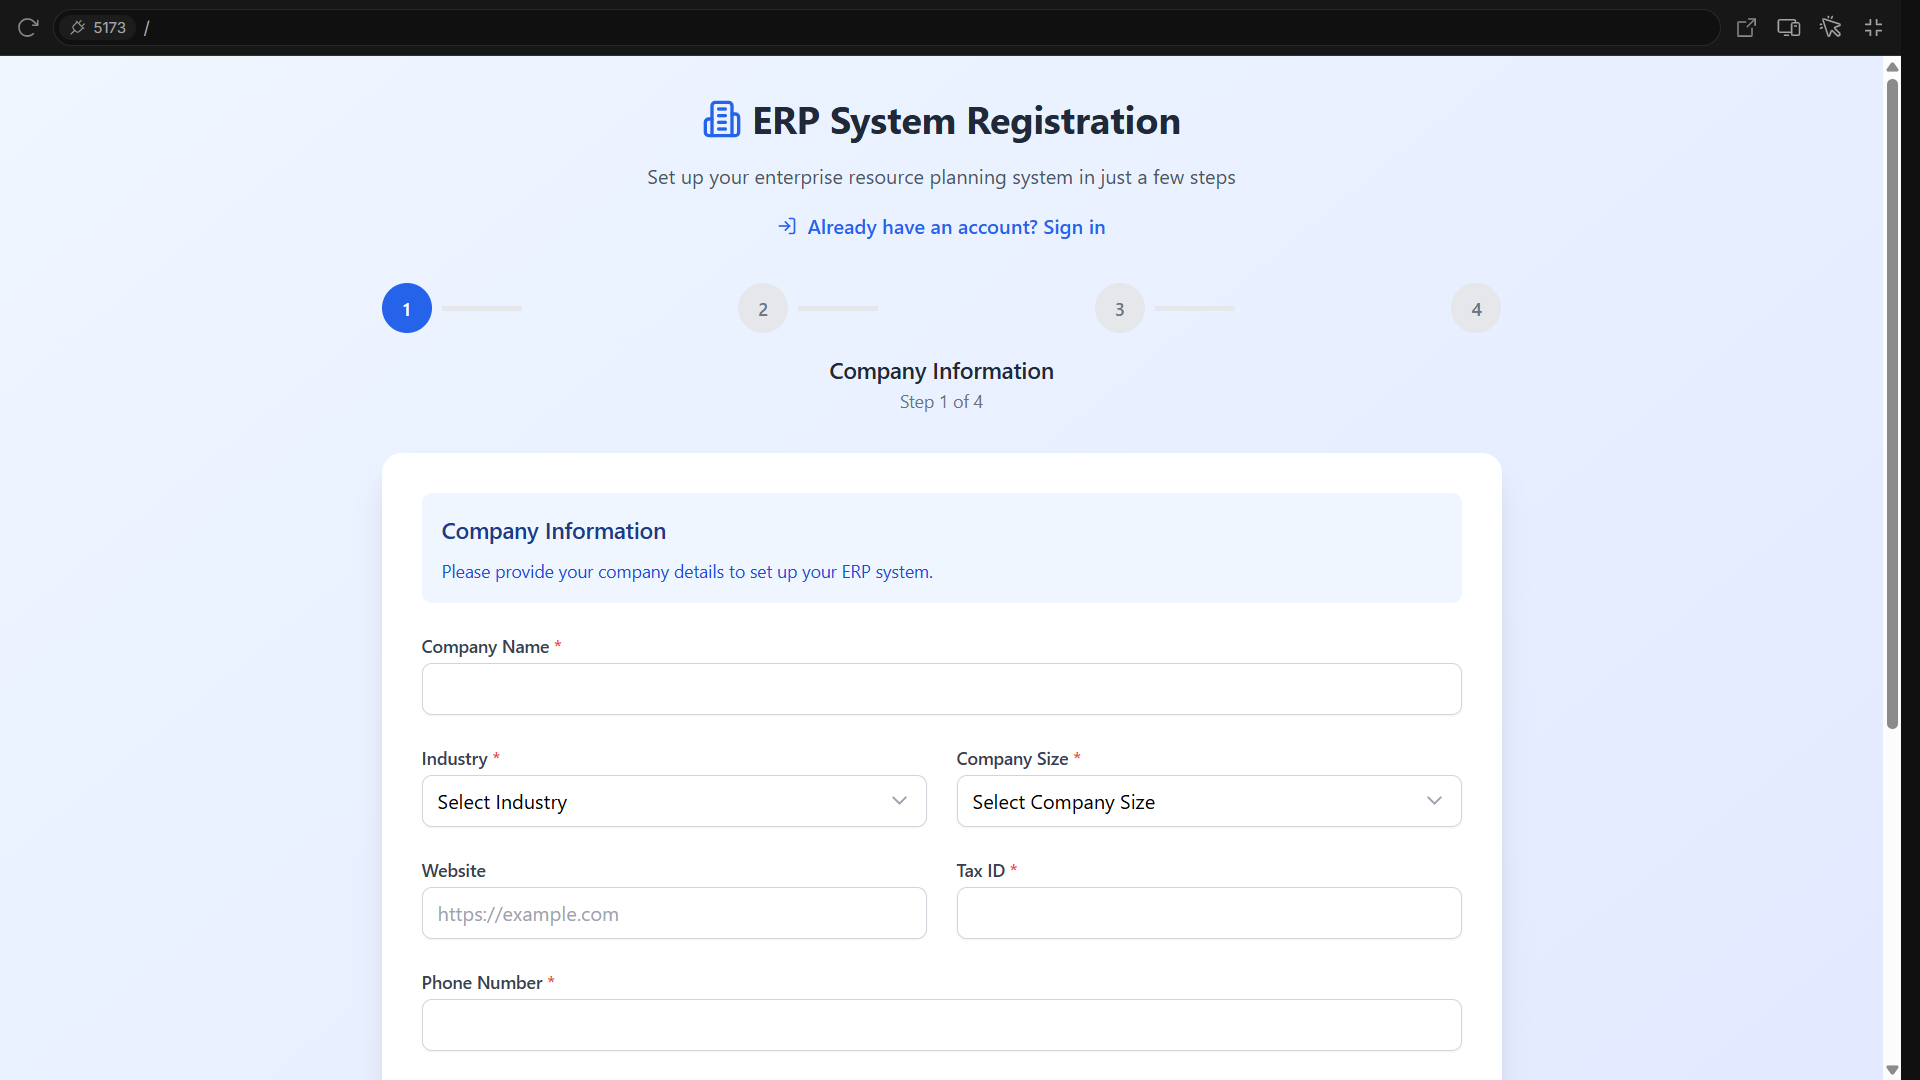Open the Select Company Size dropdown
The height and width of the screenshot is (1080, 1920).
tap(1209, 801)
